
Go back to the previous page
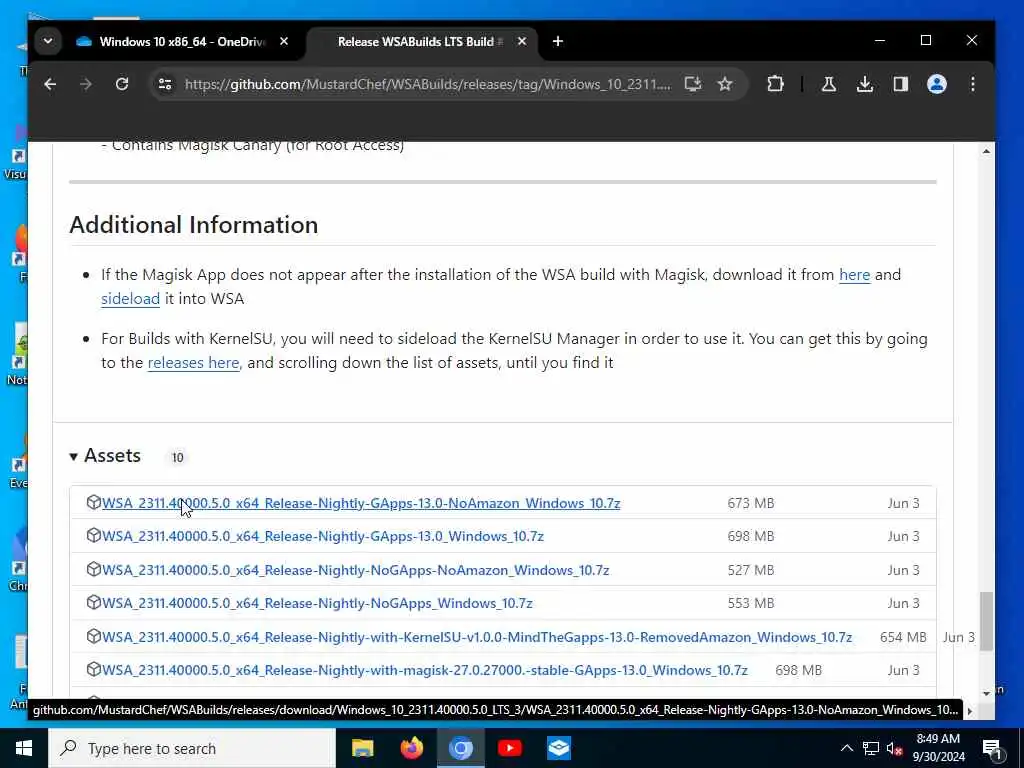[50, 84]
